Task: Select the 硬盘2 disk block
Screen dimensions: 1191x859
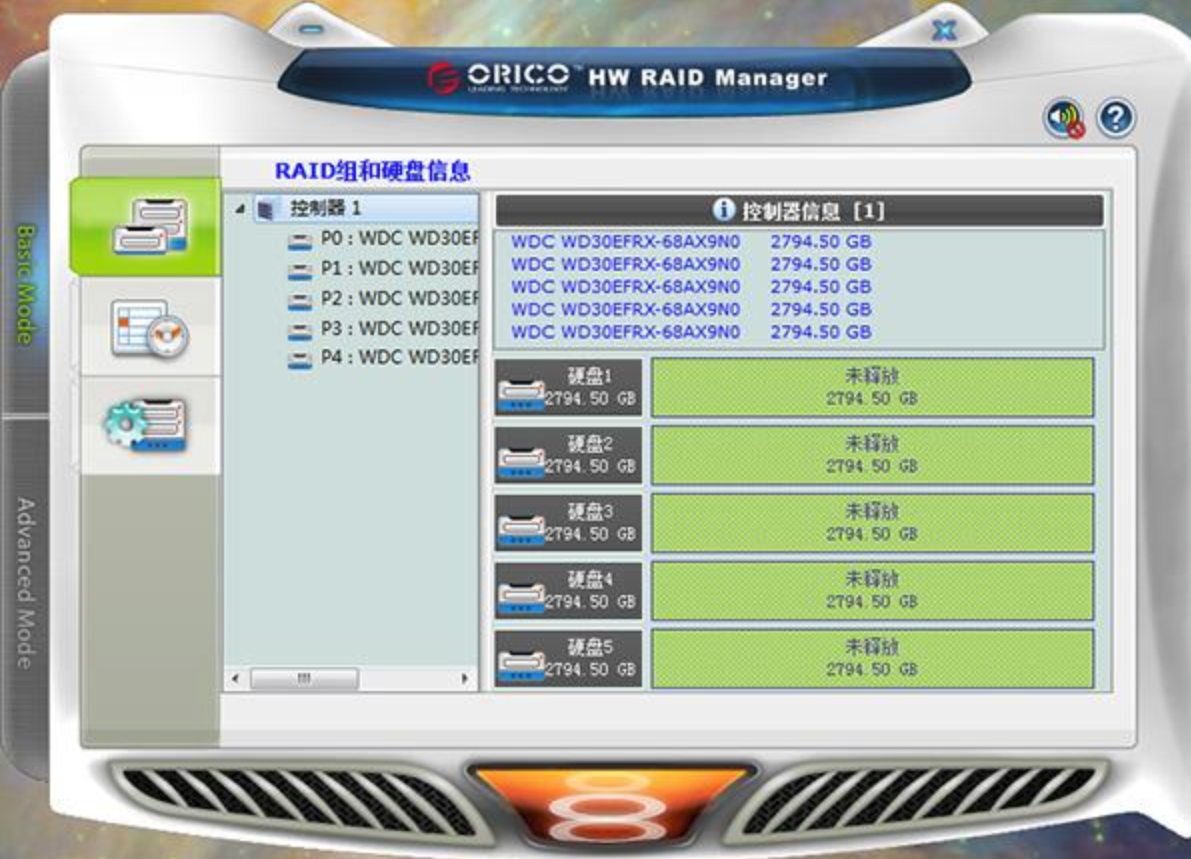Action: pyautogui.click(x=568, y=455)
